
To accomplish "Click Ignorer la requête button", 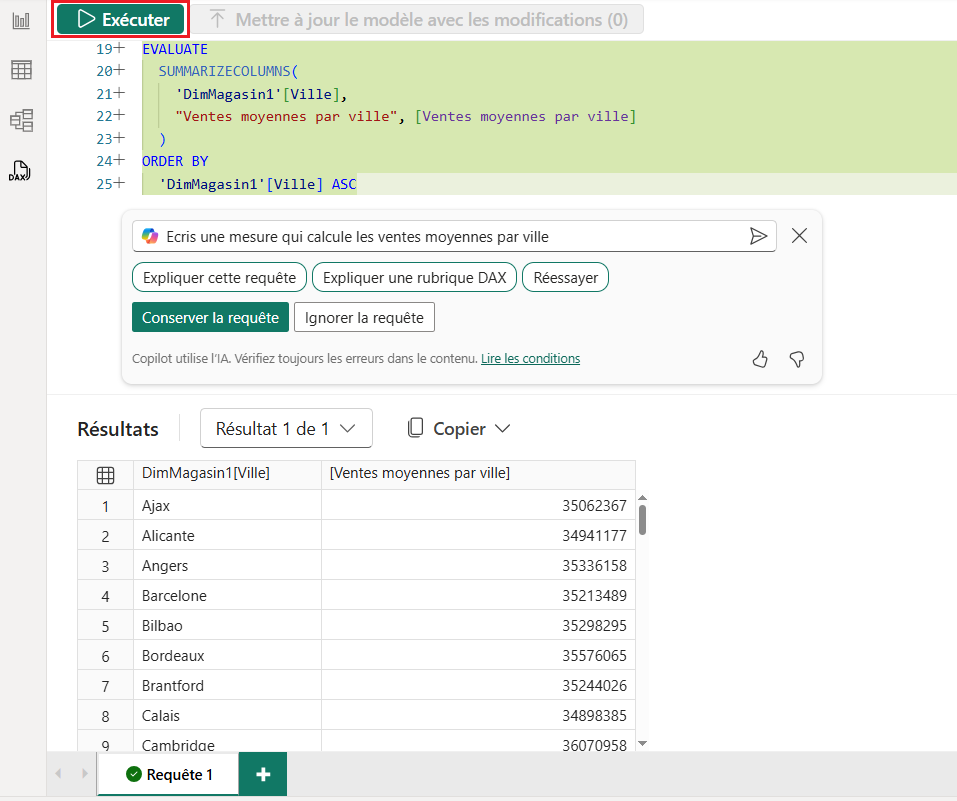I will coord(365,318).
